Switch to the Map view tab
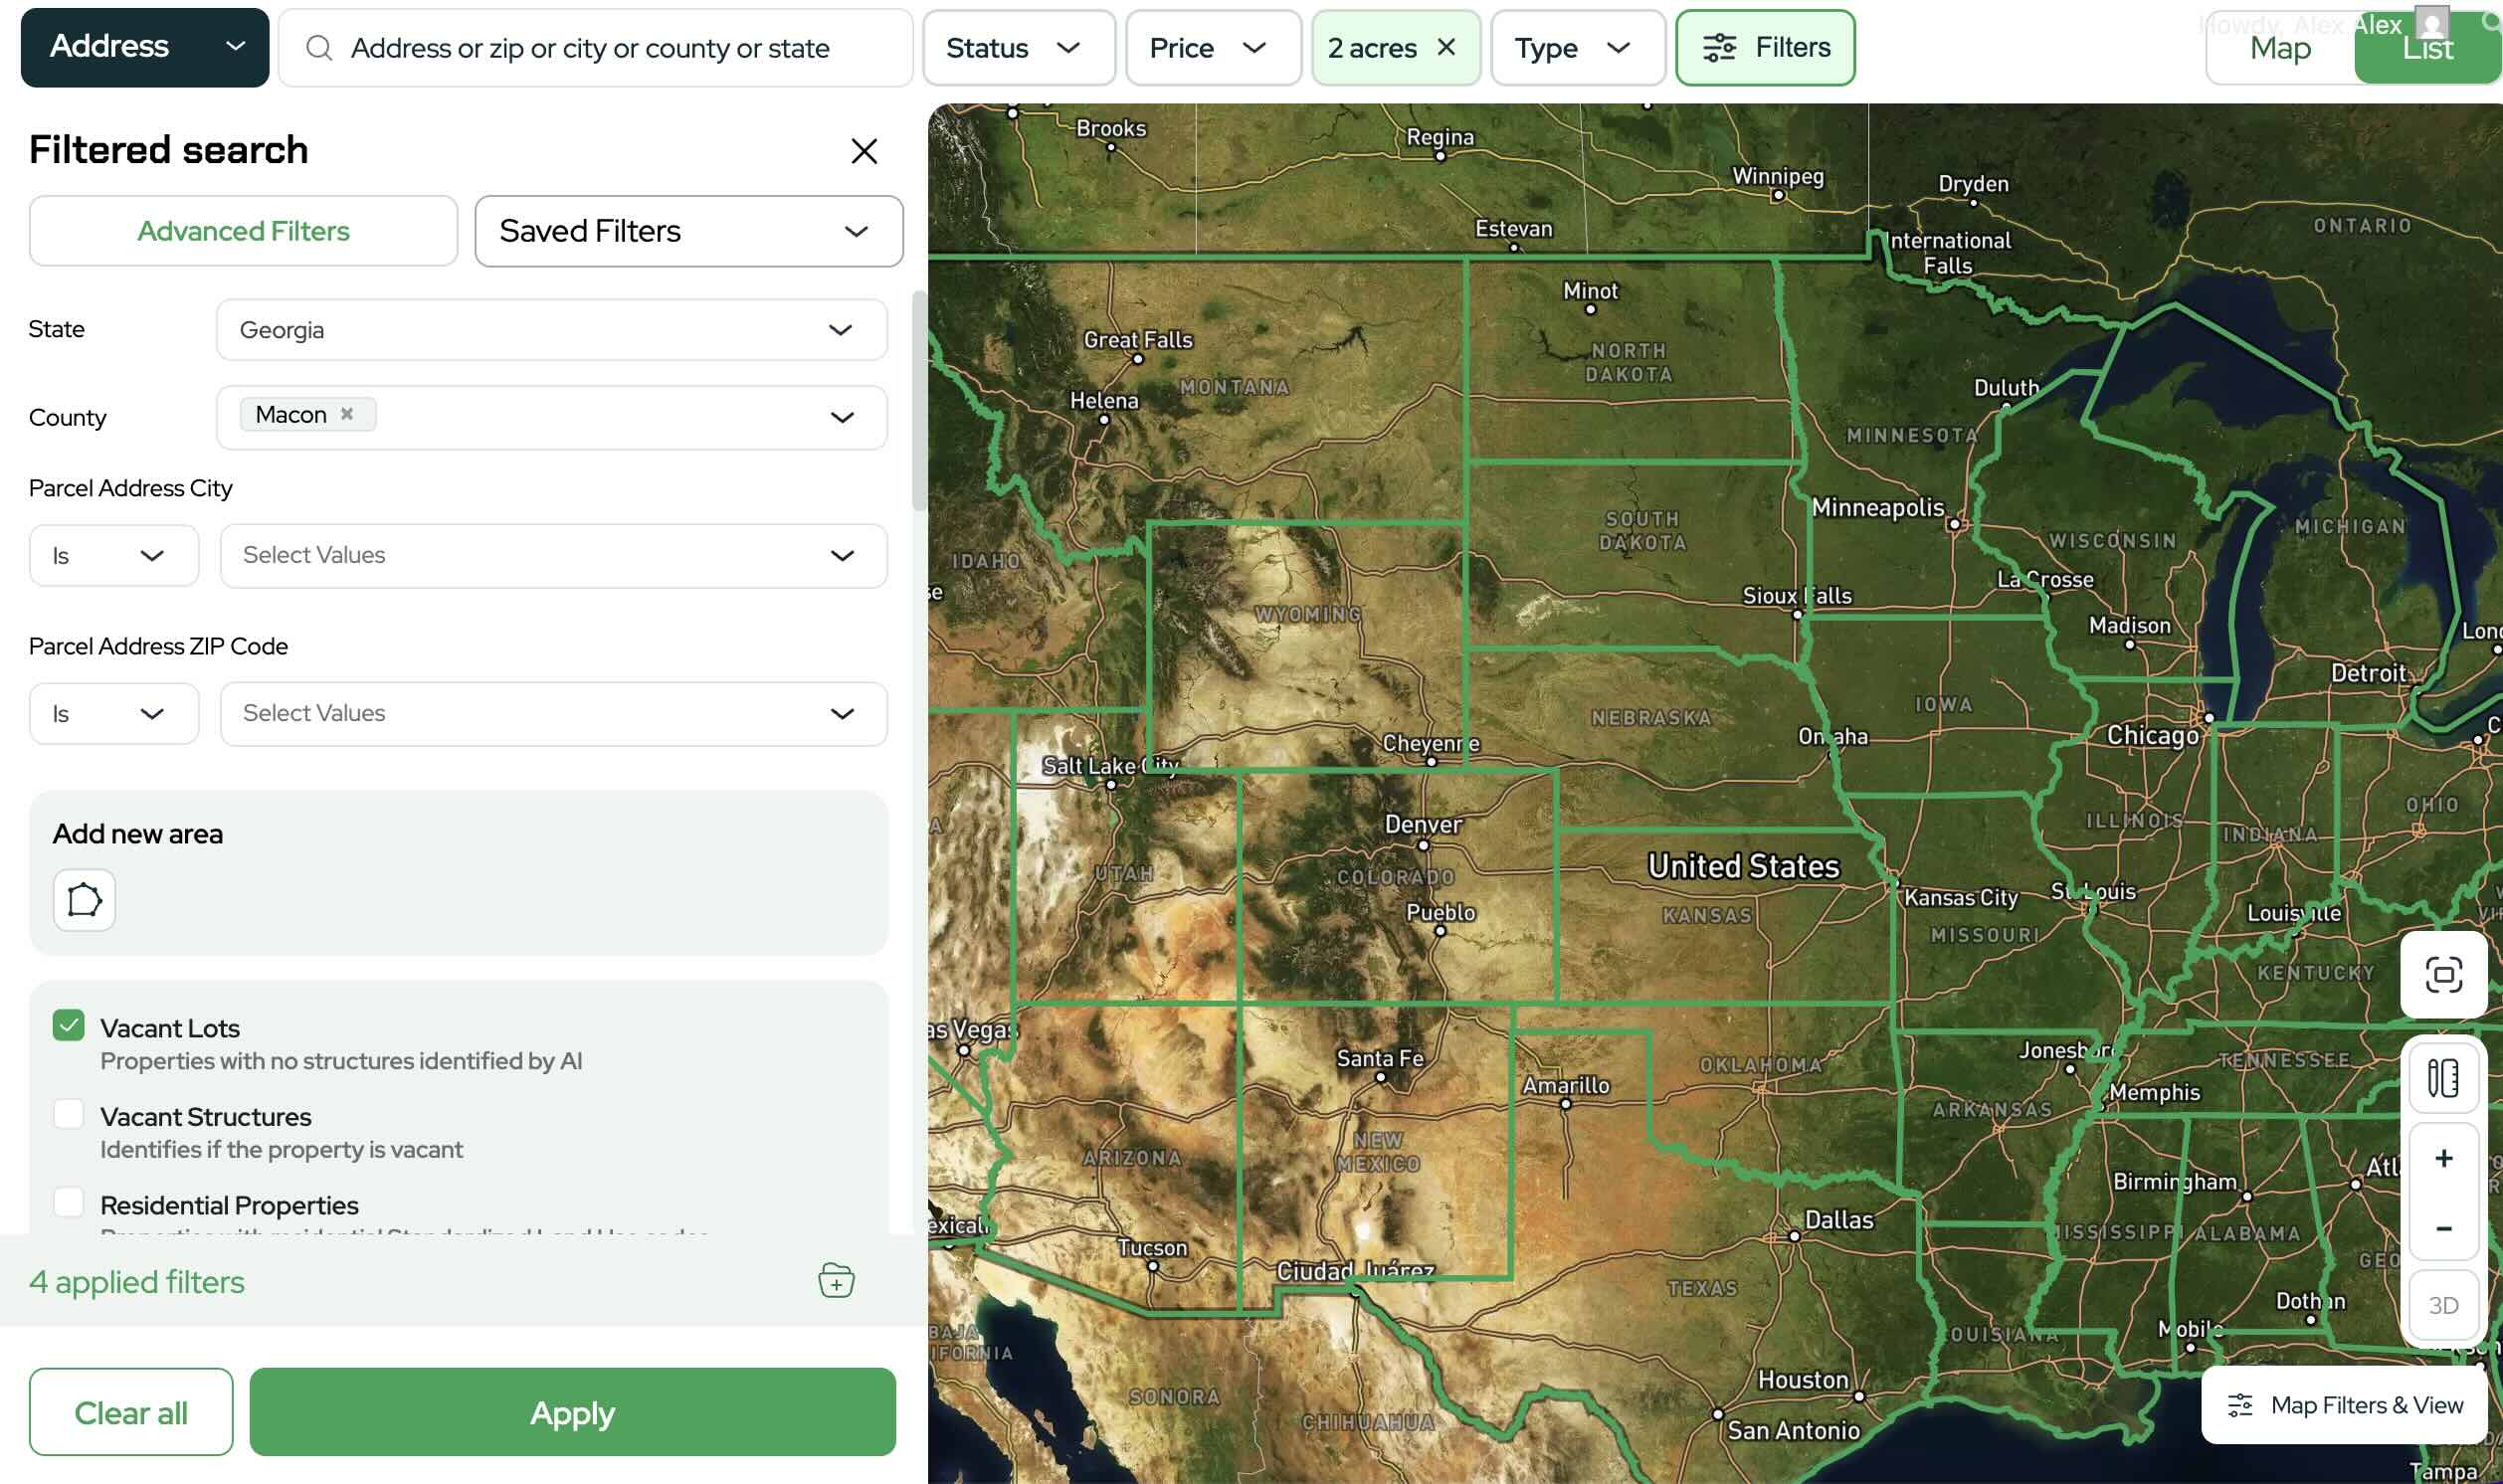Viewport: 2503px width, 1484px height. pyautogui.click(x=2279, y=48)
